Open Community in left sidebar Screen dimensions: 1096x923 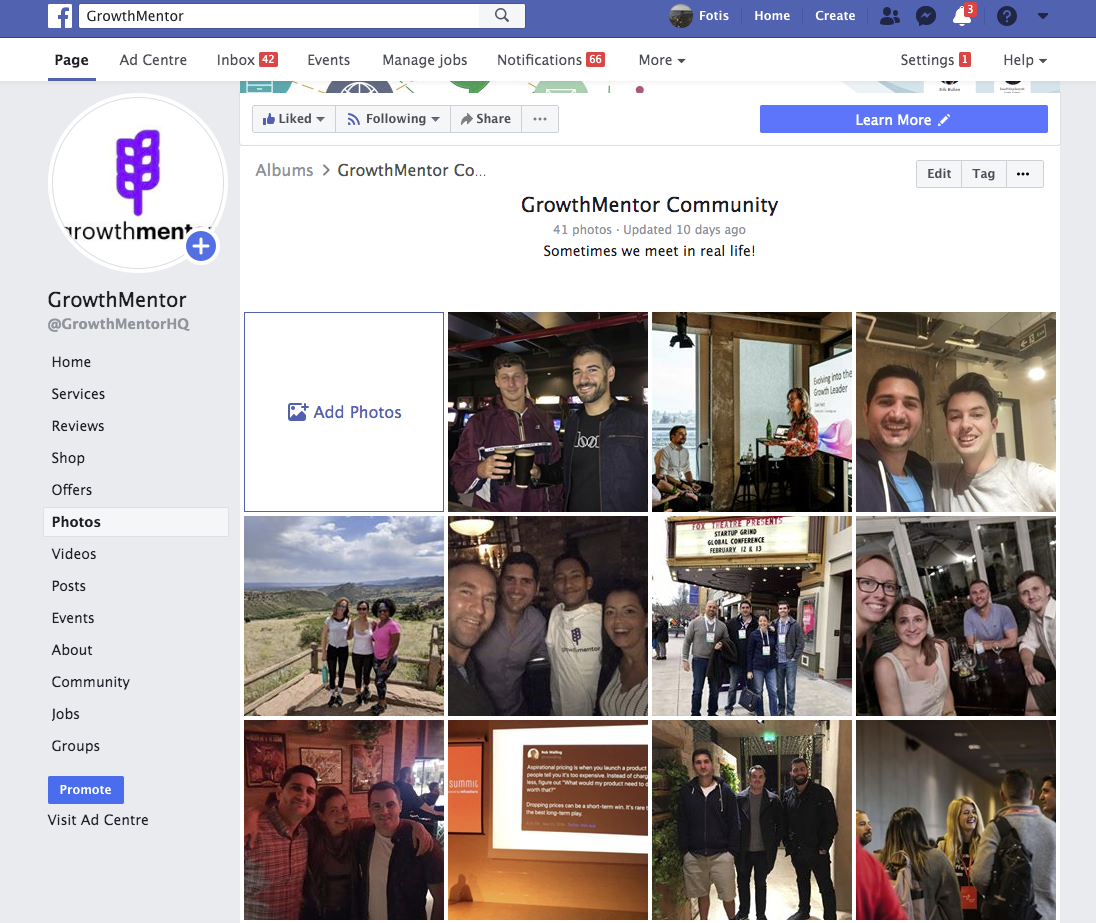tap(90, 682)
